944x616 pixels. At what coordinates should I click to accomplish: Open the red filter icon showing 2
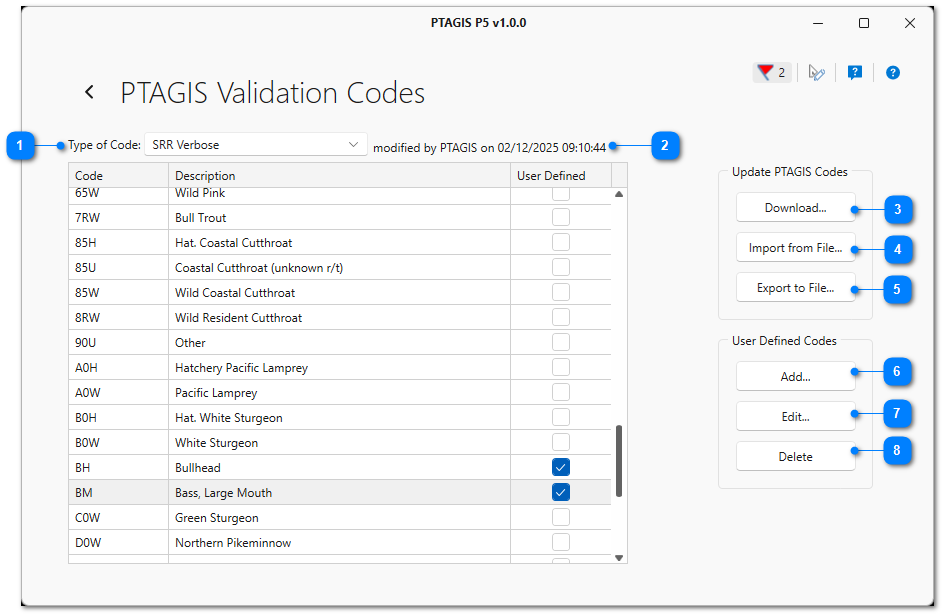772,73
